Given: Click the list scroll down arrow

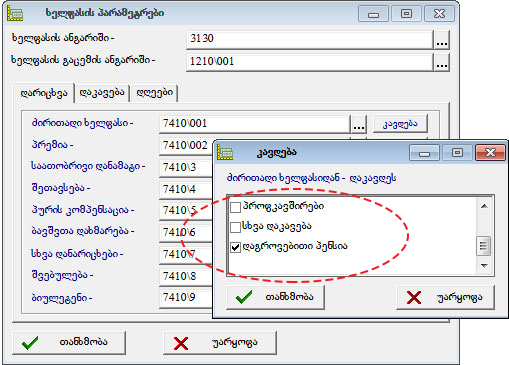Looking at the screenshot, I should coord(484,266).
